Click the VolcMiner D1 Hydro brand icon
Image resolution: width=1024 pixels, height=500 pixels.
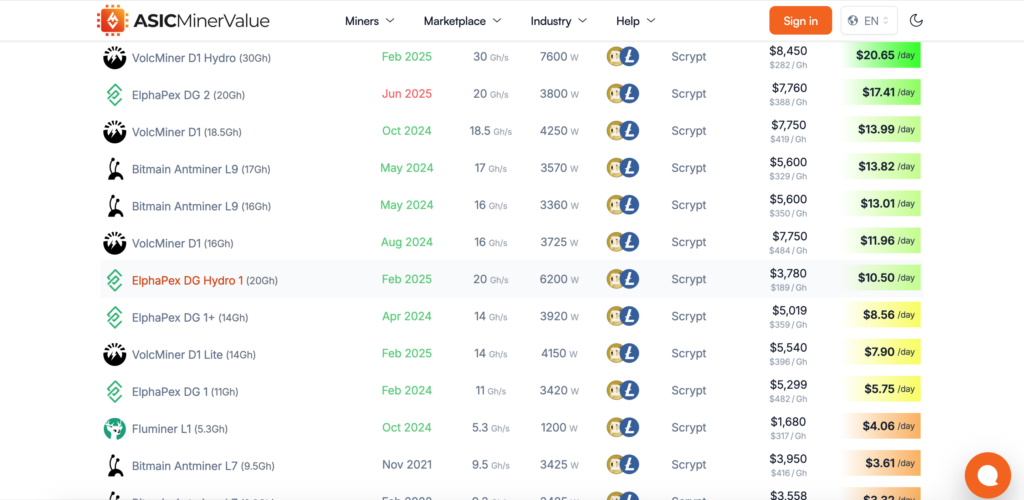click(114, 57)
